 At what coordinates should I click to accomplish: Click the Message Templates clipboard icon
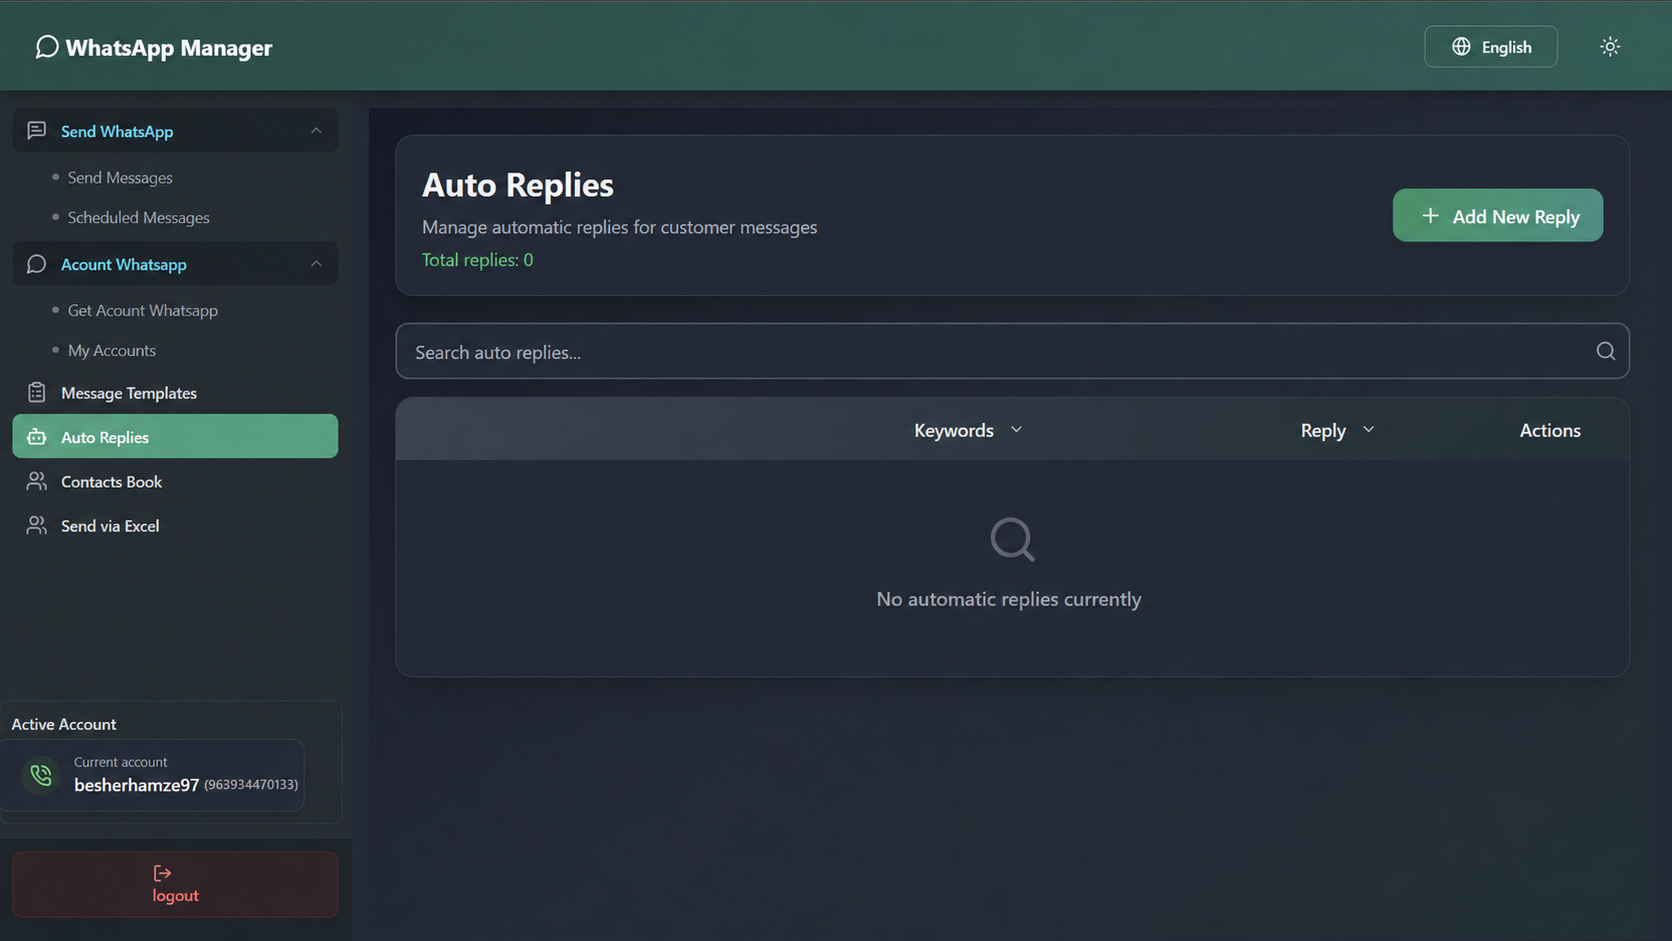tap(37, 393)
